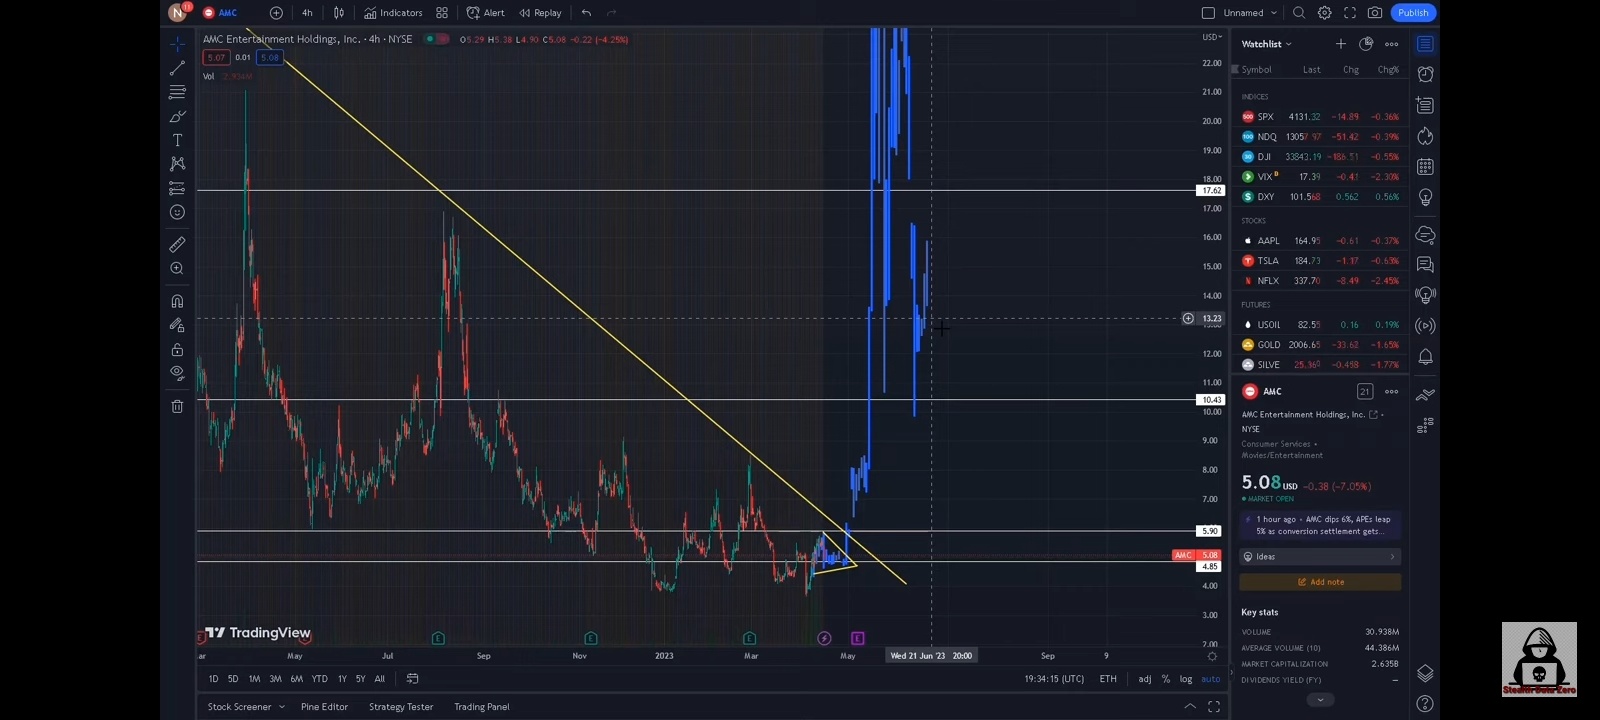This screenshot has width=1600, height=720.
Task: Open watchlist advanced view icon
Action: pos(1366,44)
